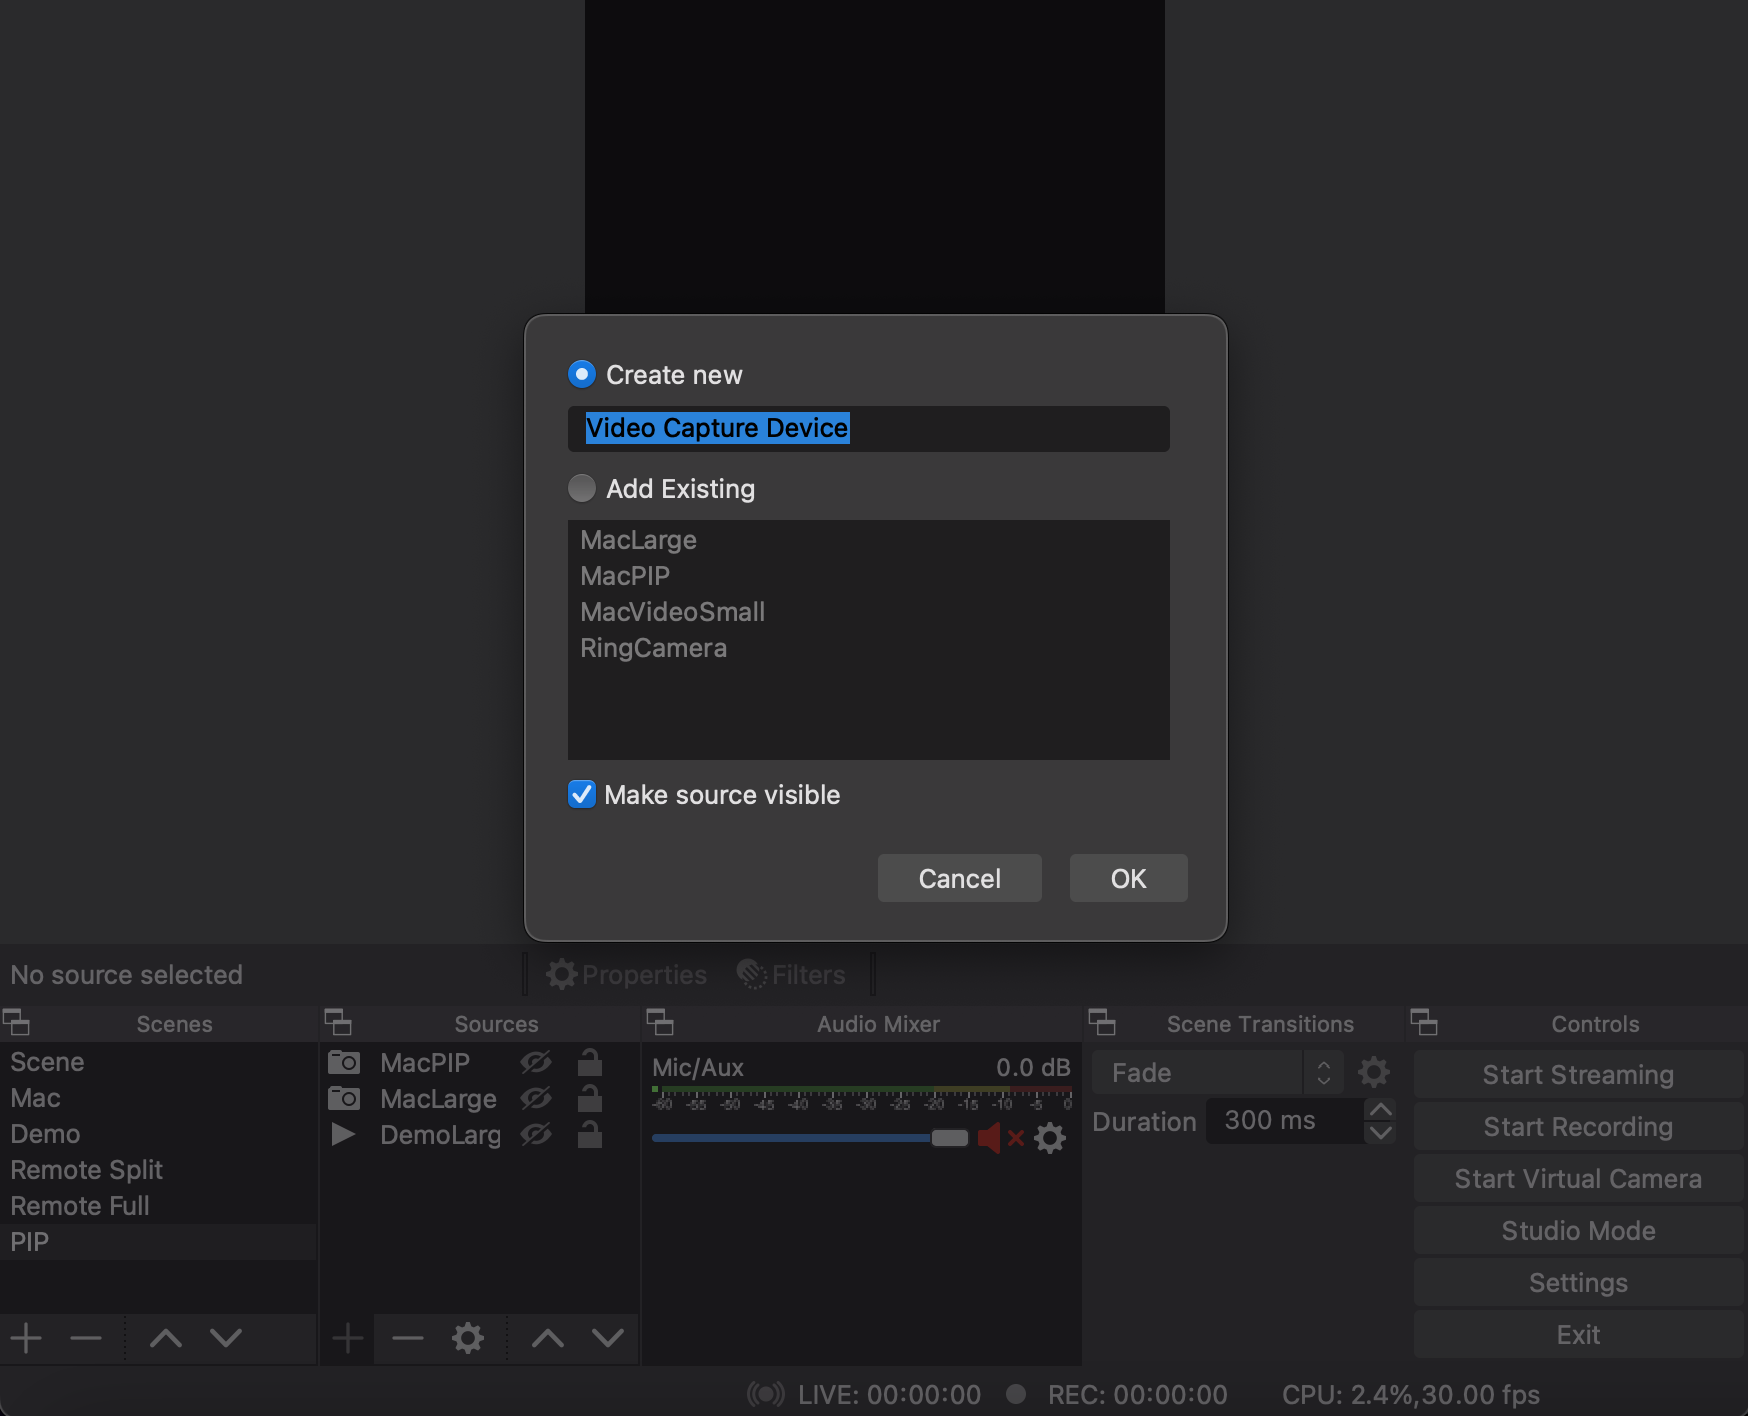Viewport: 1748px width, 1416px height.
Task: Pop out the Scenes dock icon
Action: 16,1023
